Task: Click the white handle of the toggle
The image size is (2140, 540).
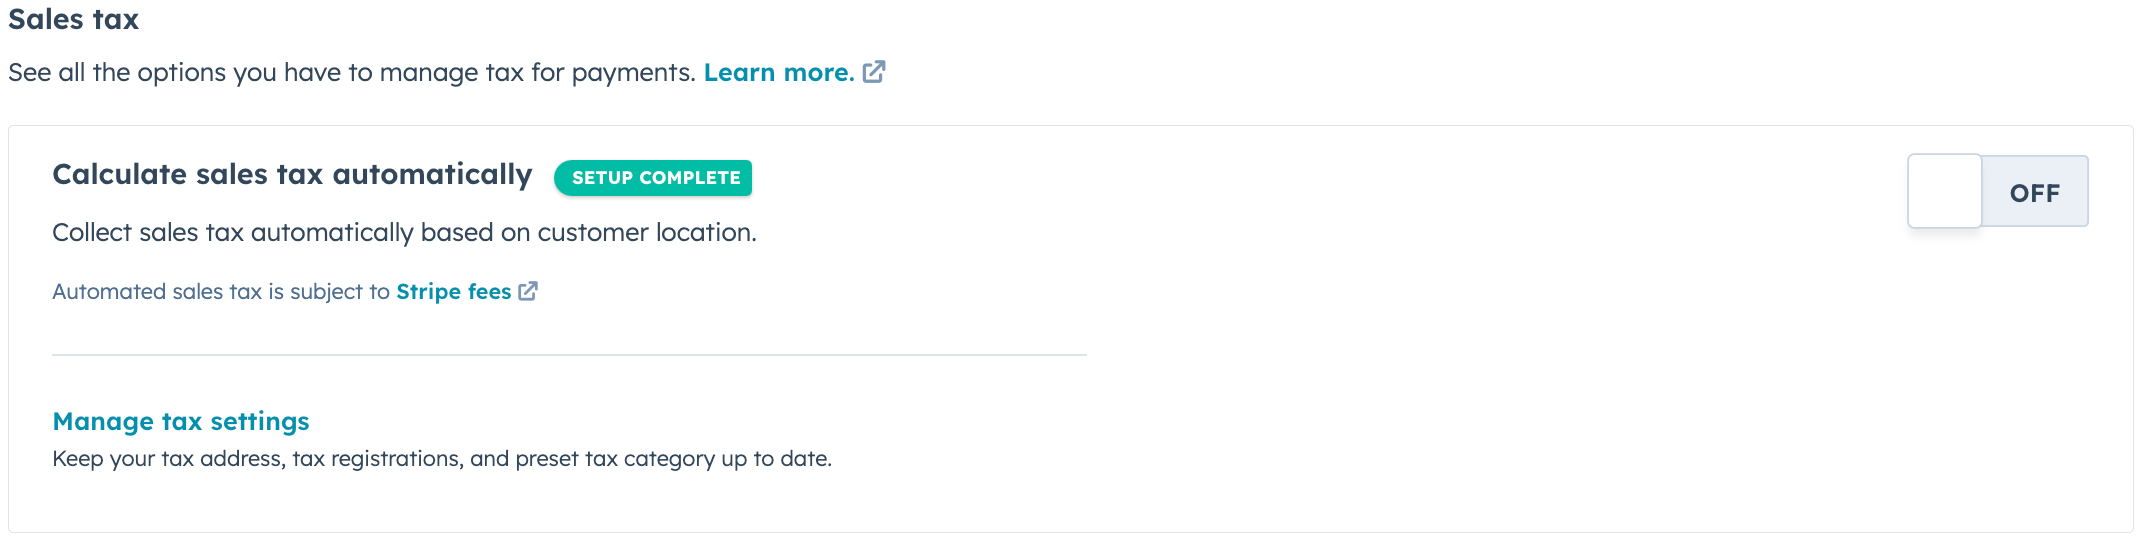Action: pos(1944,191)
